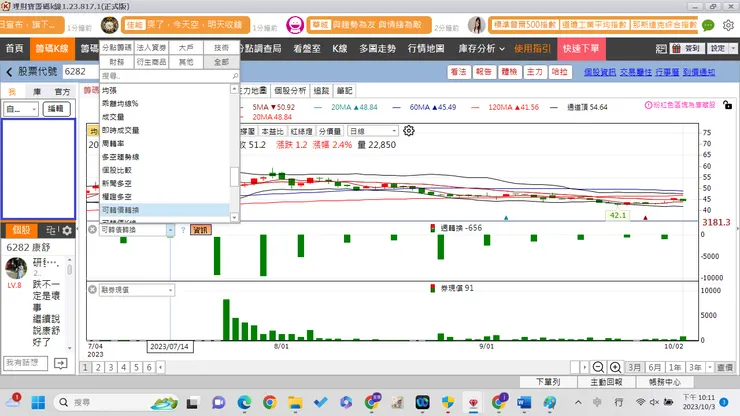
Task: Select the 分點籌碼 category filter
Action: tap(117, 48)
